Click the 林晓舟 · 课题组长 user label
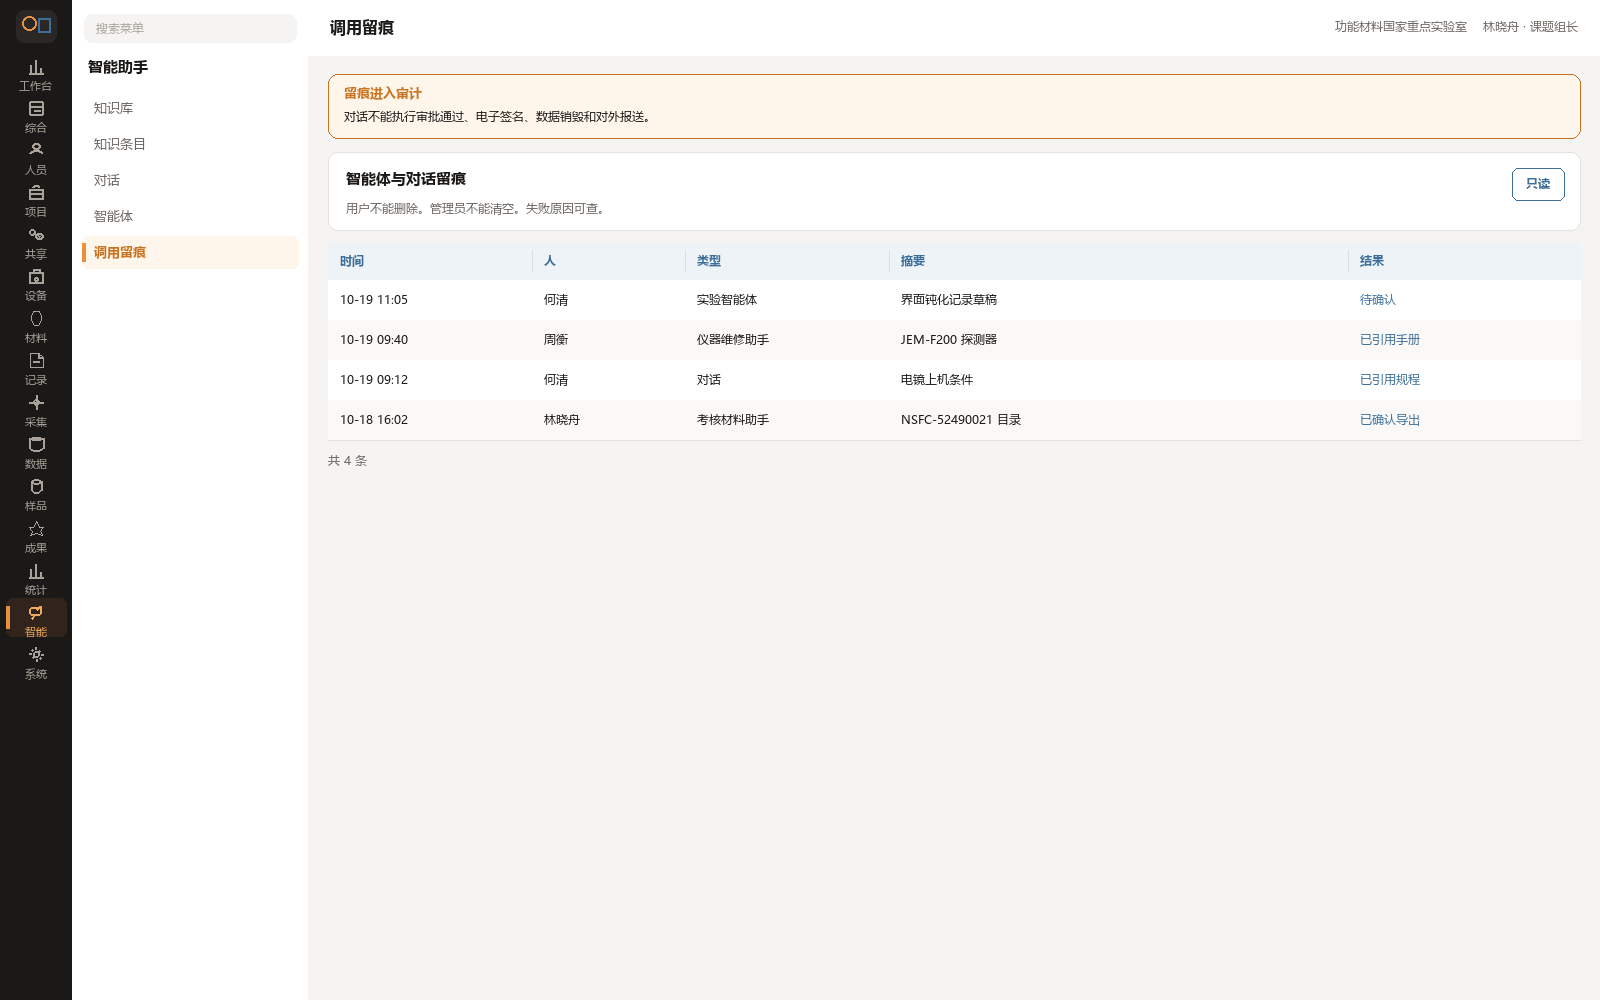This screenshot has width=1600, height=1000. 1530,27
